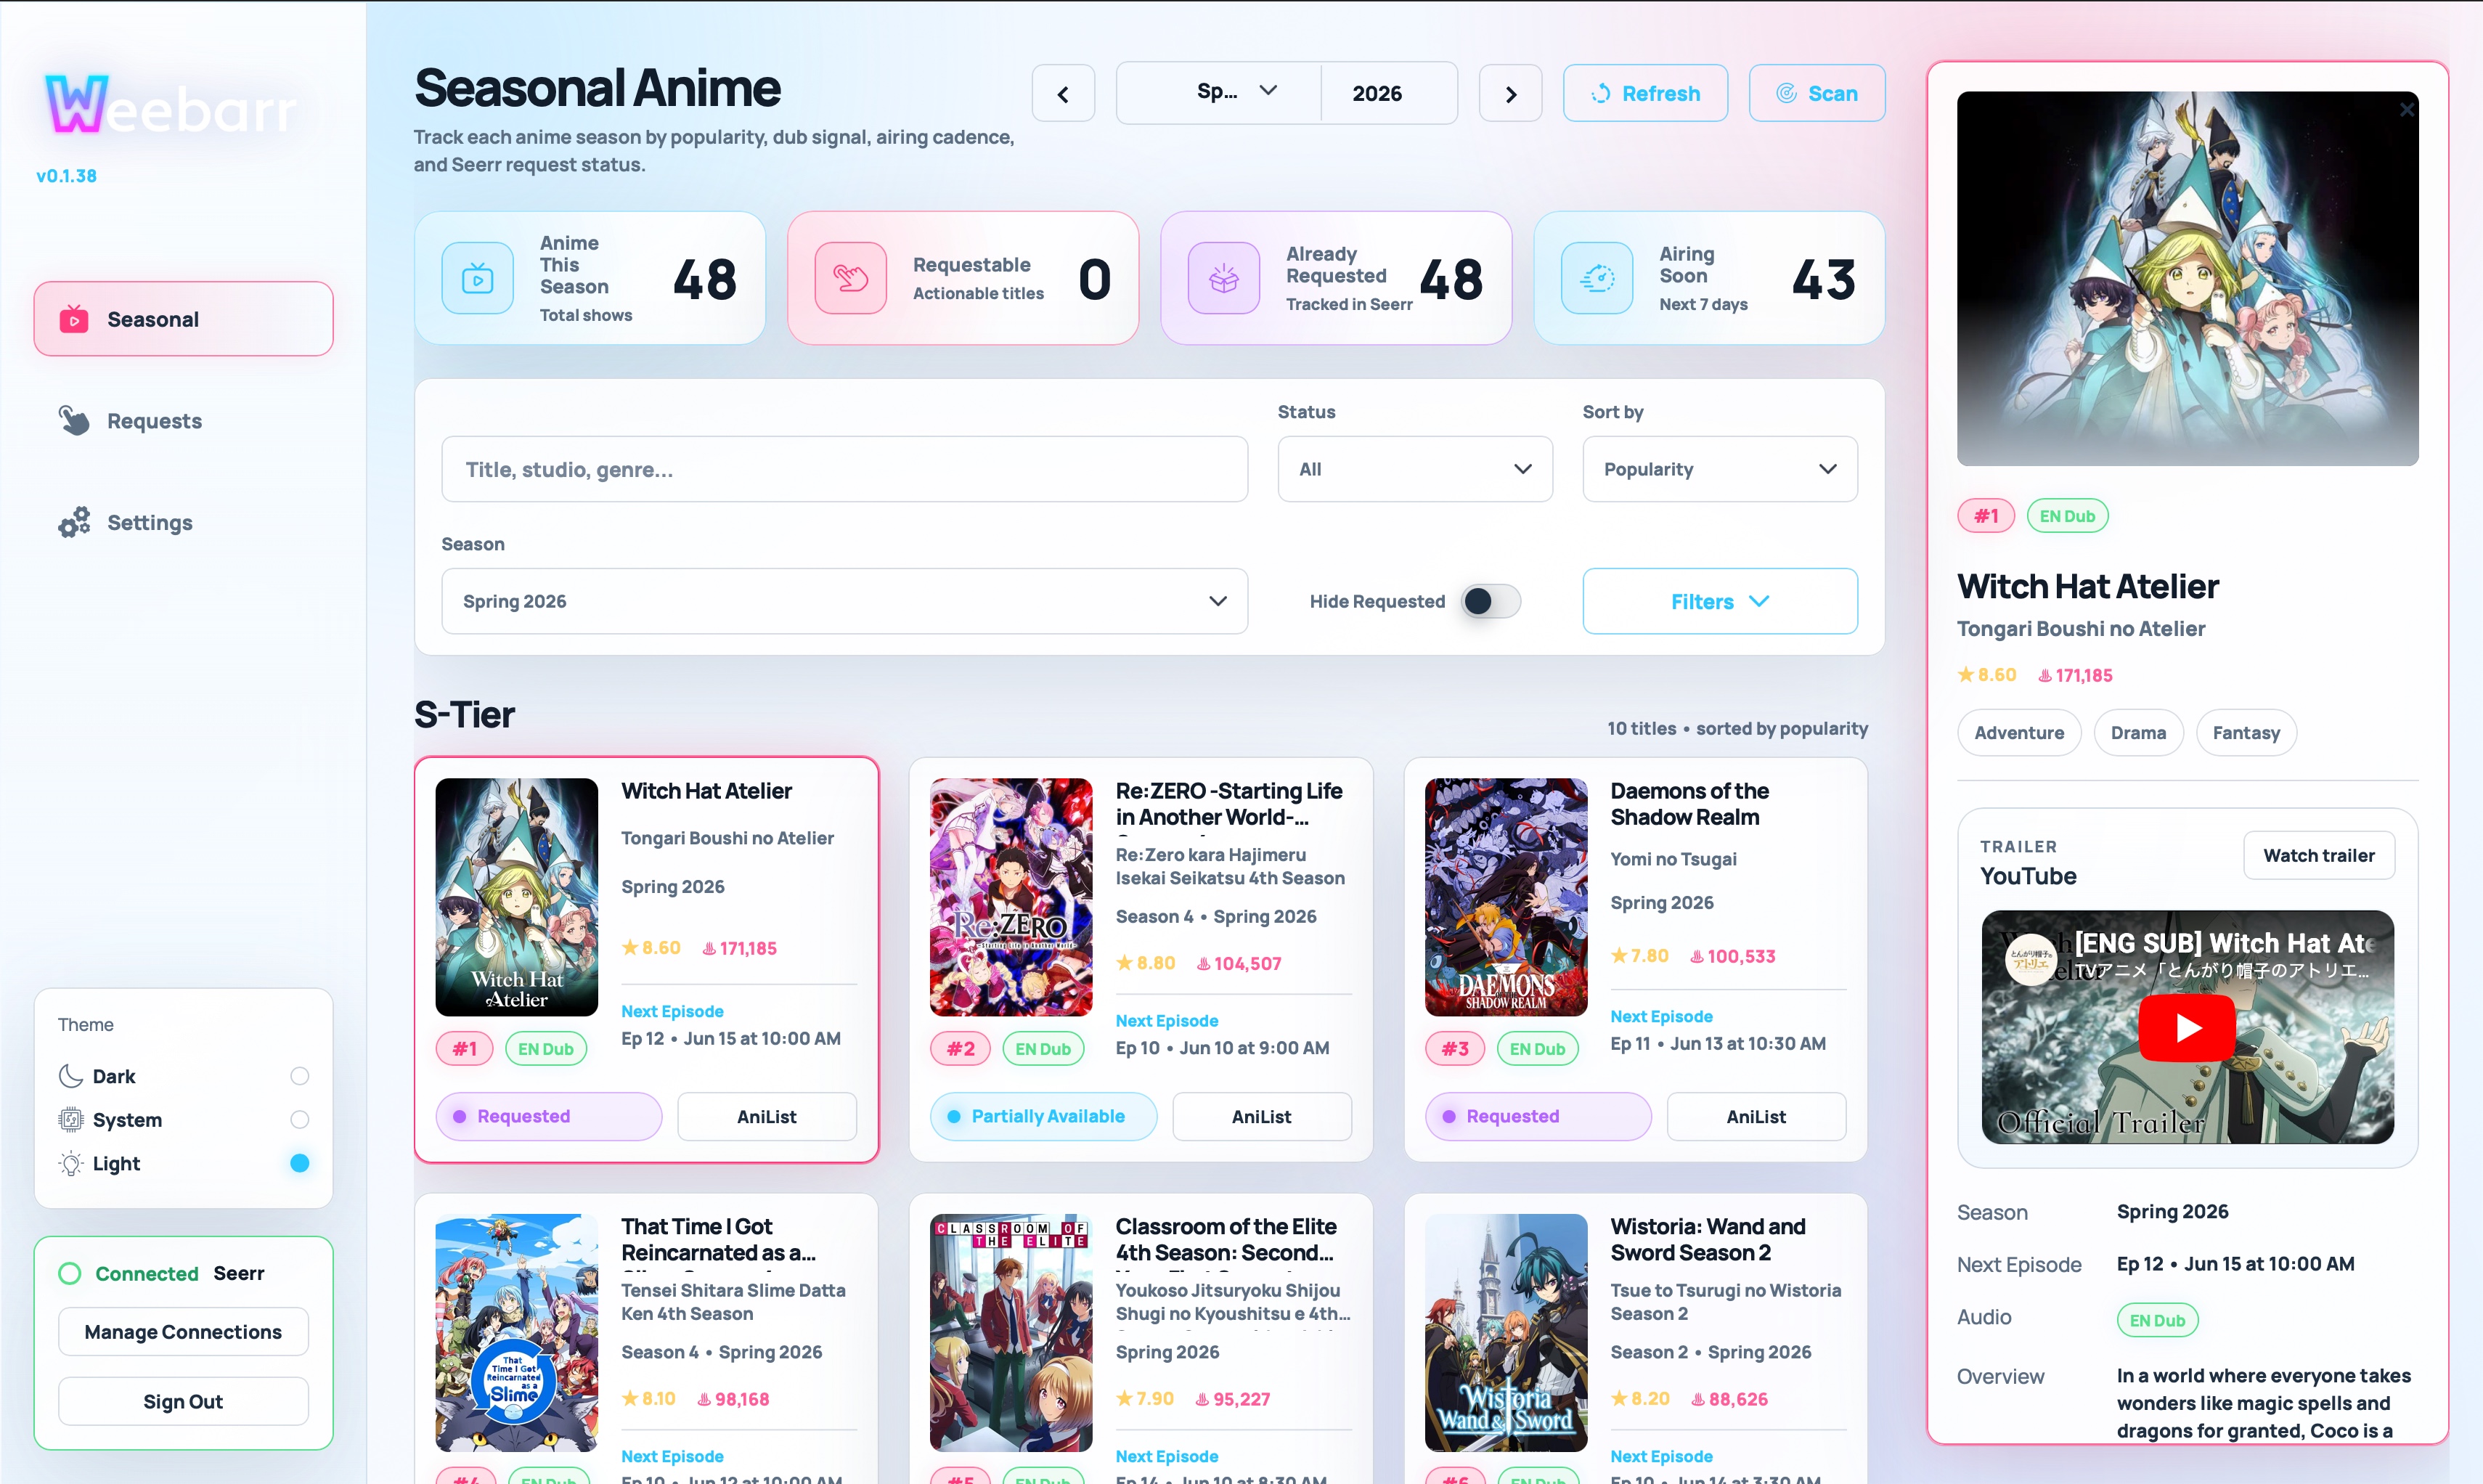Click the Anime This Season stat icon

pos(477,279)
